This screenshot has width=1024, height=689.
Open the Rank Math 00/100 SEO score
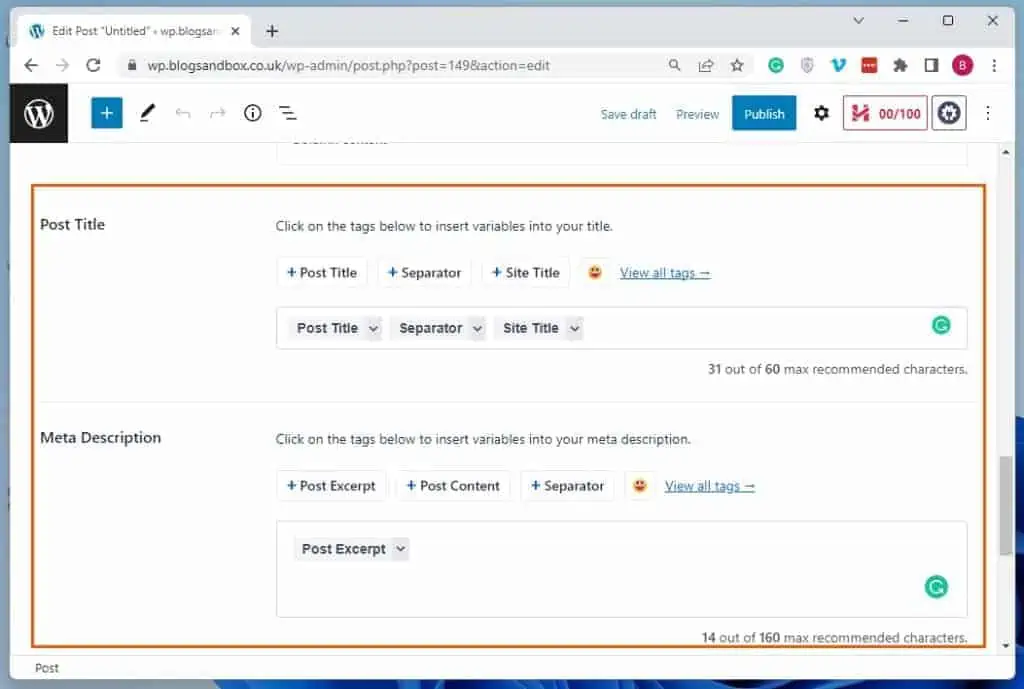pos(884,113)
